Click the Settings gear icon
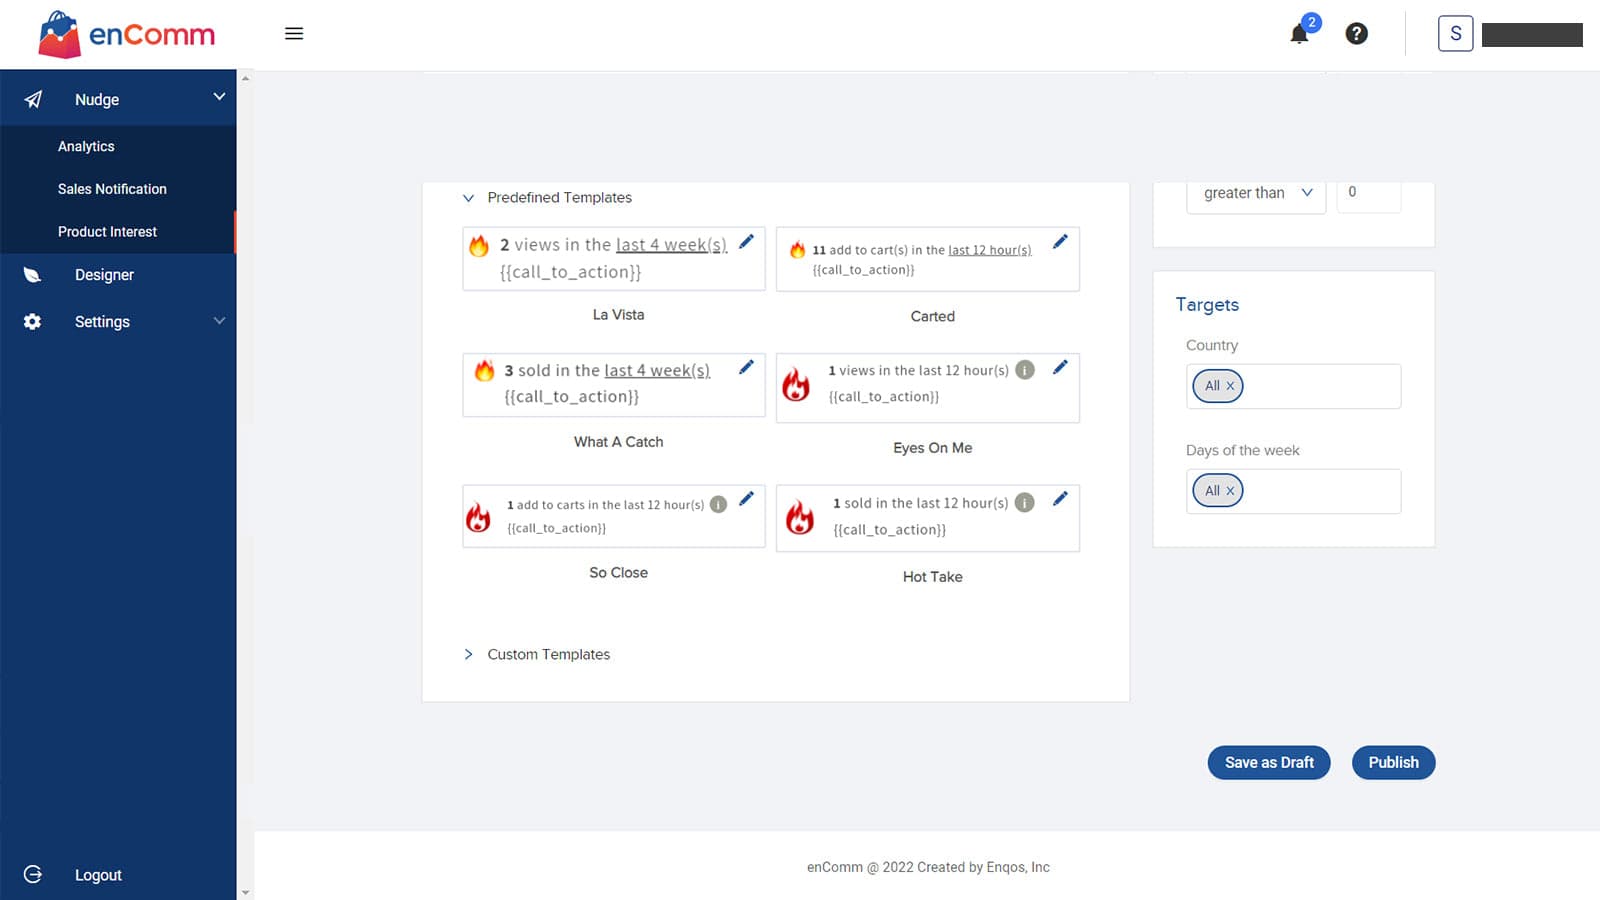Viewport: 1600px width, 900px height. tap(31, 321)
